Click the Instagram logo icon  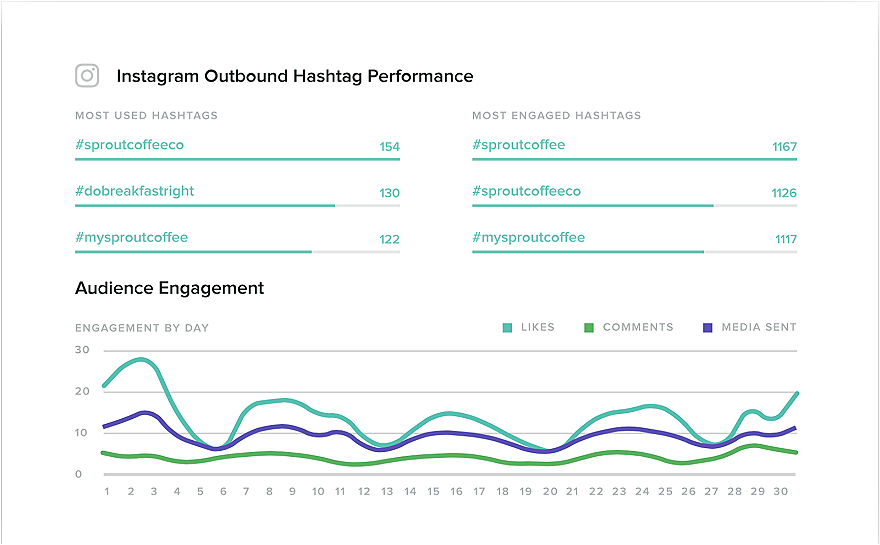point(87,75)
